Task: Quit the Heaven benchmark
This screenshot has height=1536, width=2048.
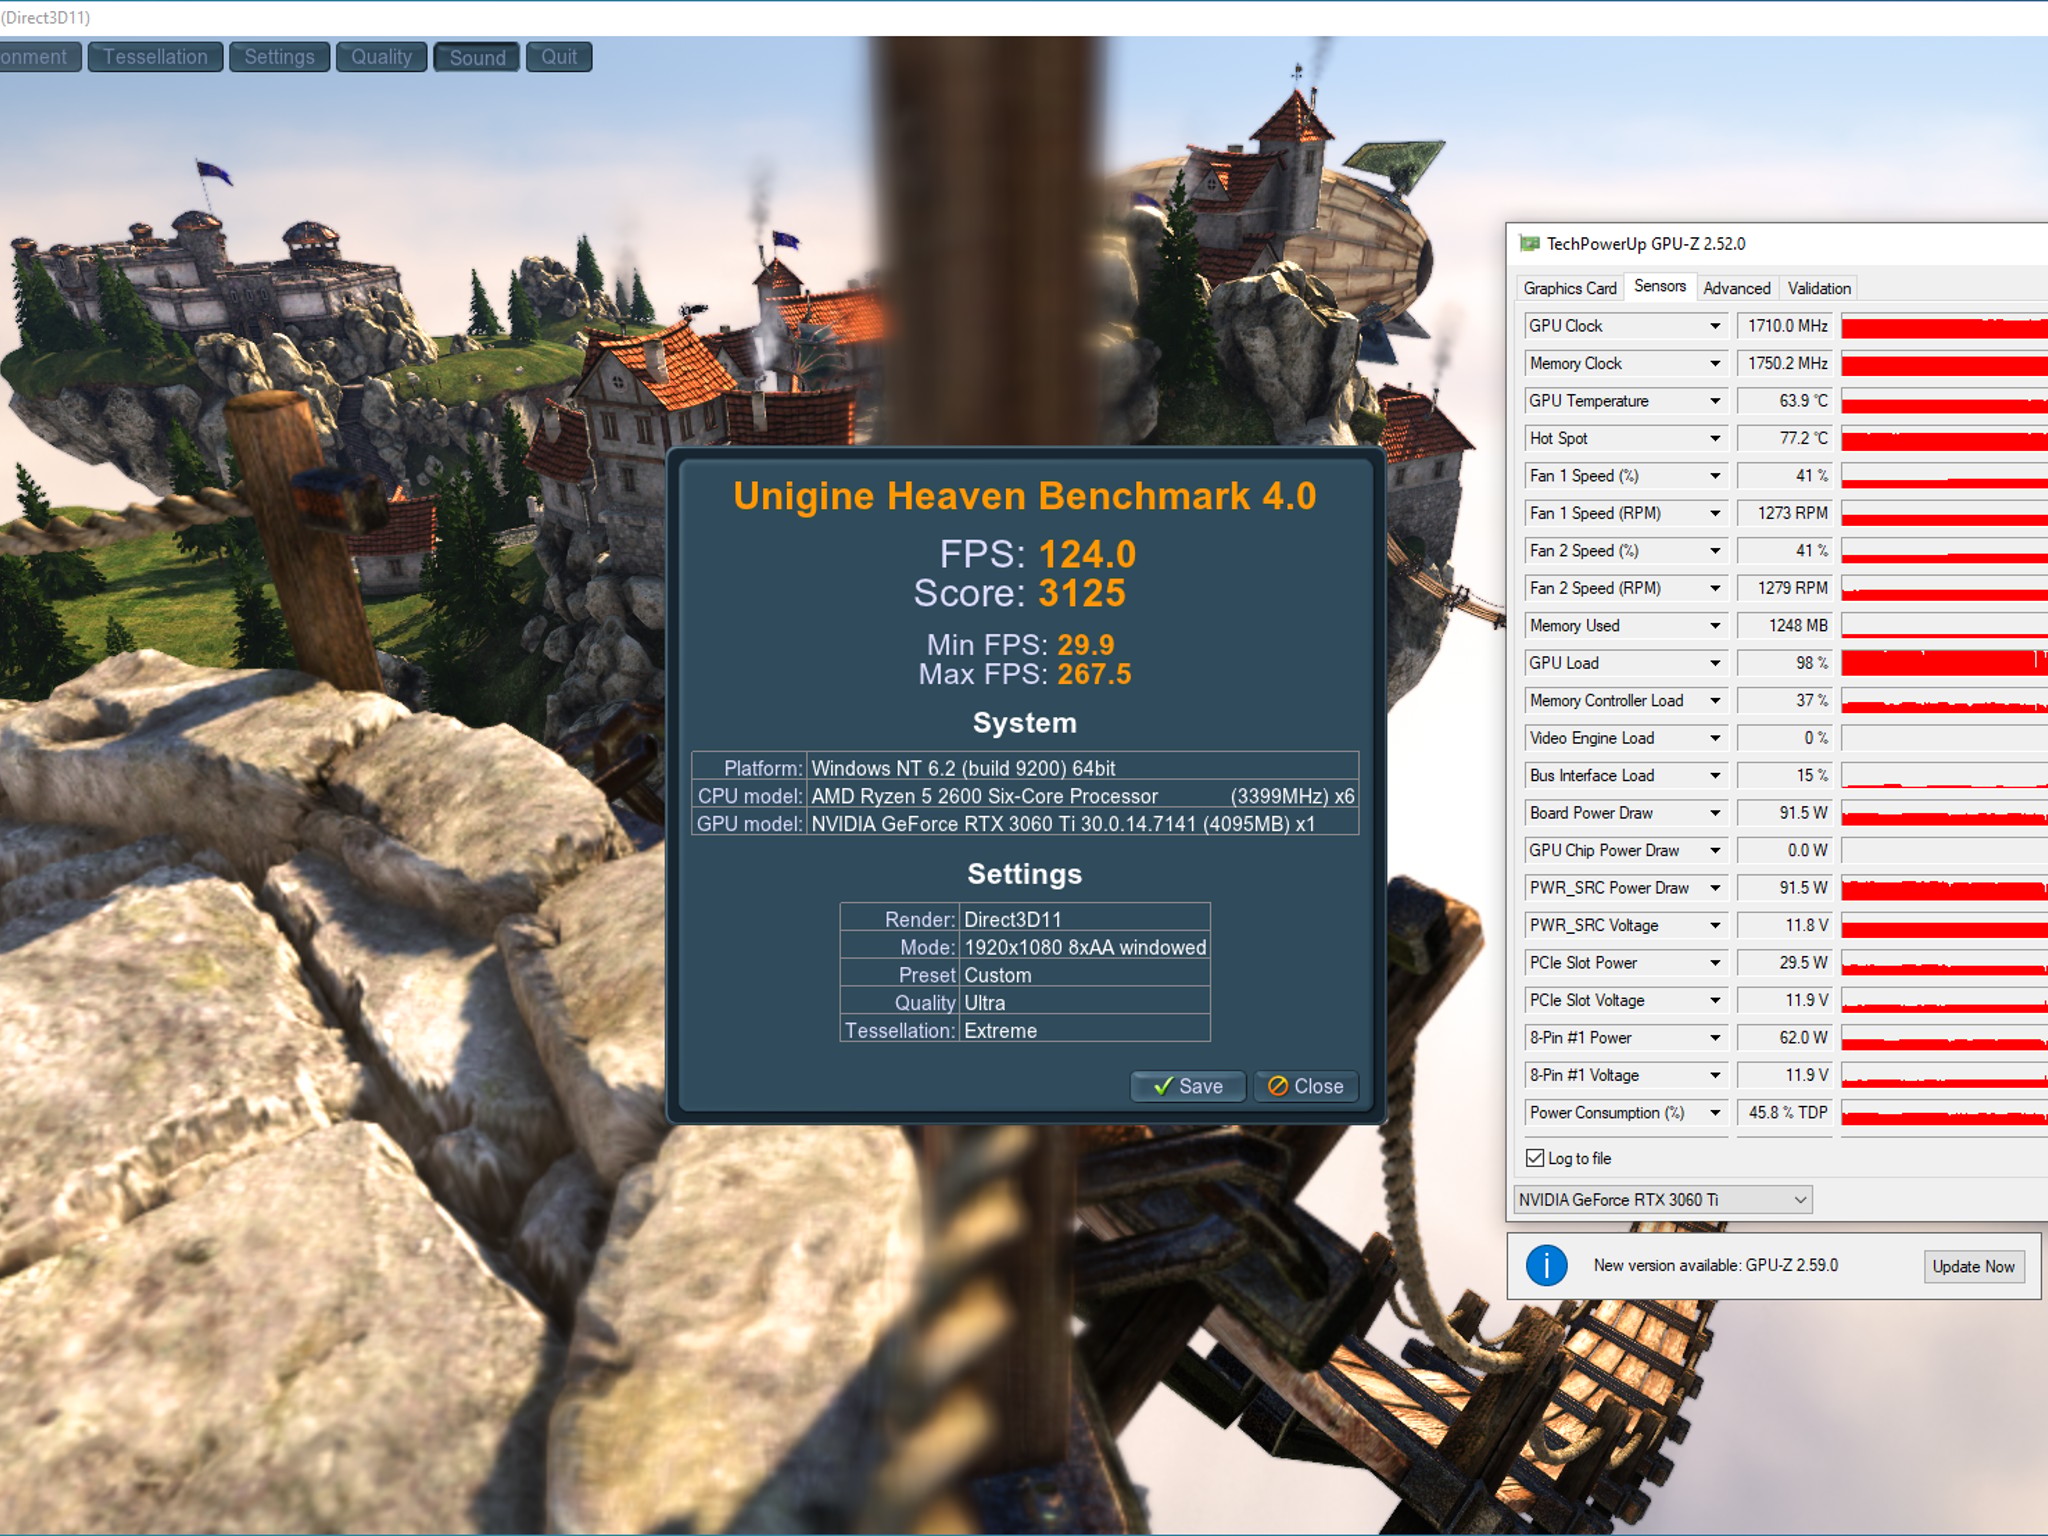Action: (559, 57)
